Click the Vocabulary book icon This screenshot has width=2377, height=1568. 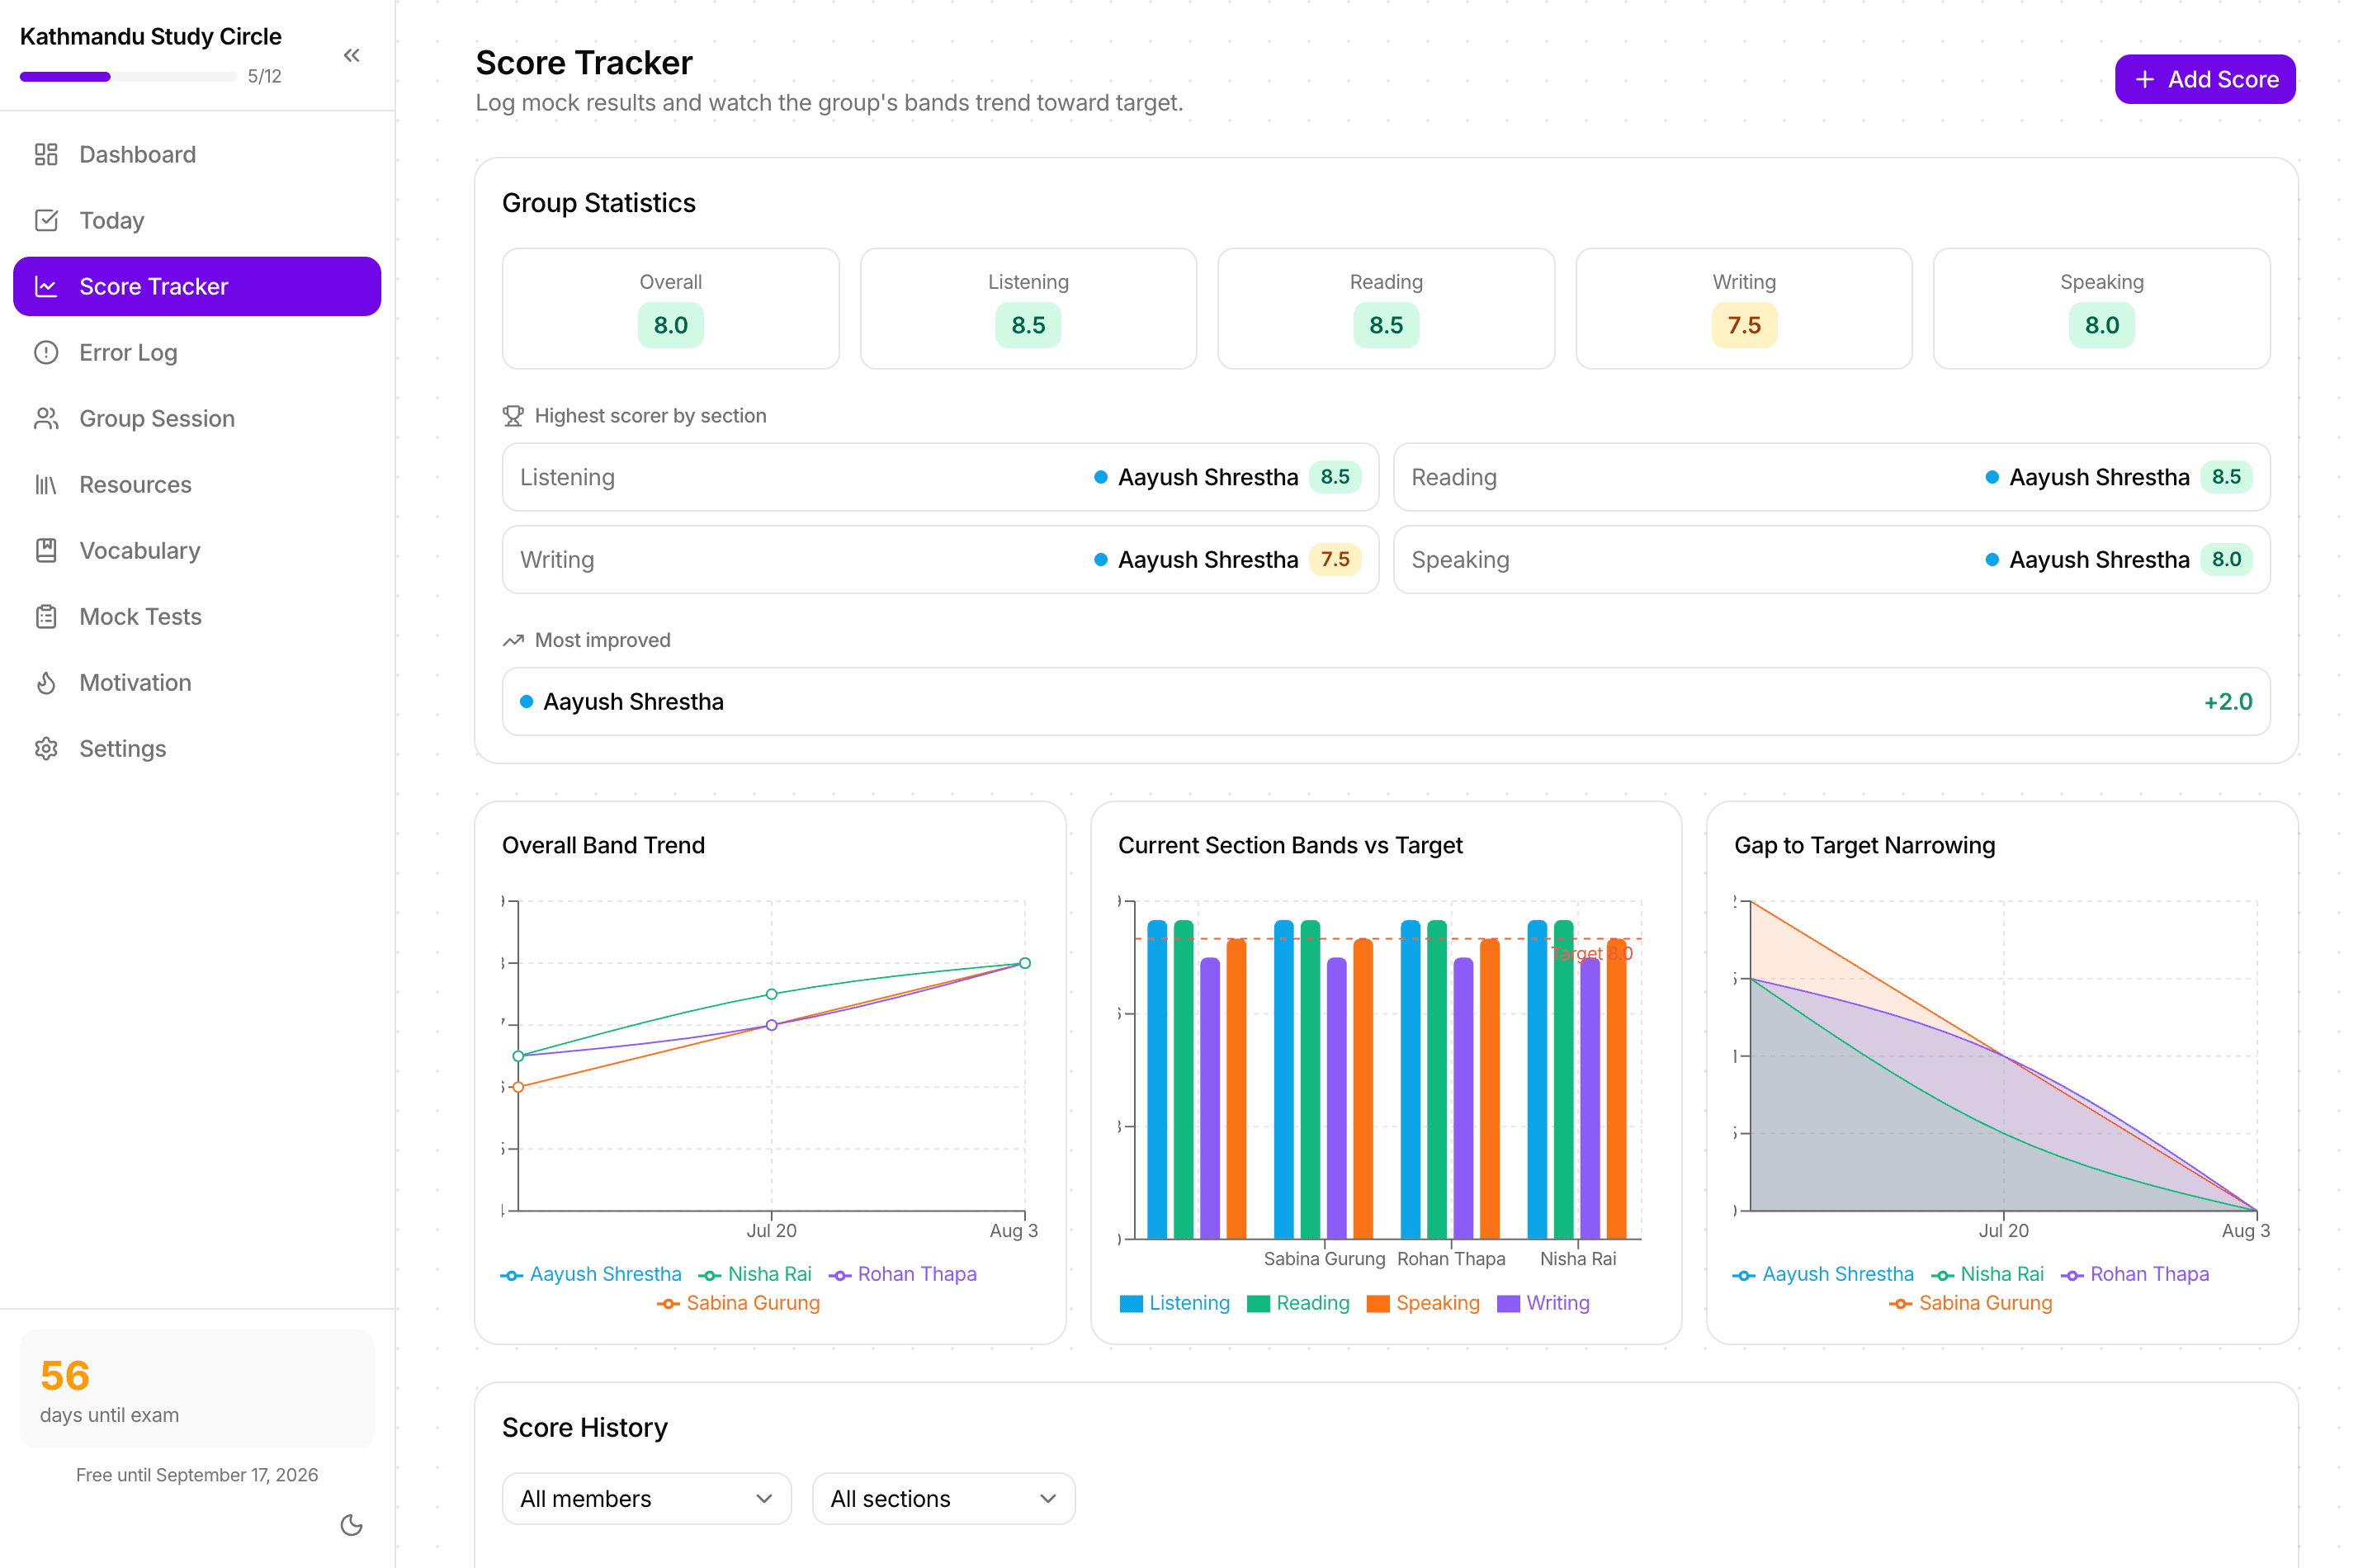tap(46, 550)
